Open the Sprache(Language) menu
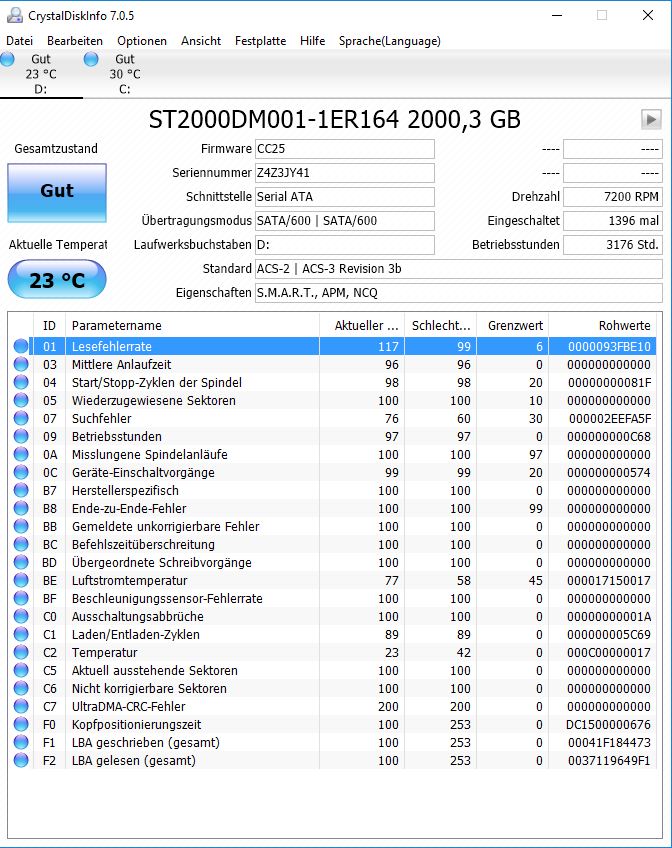Image resolution: width=672 pixels, height=848 pixels. click(x=389, y=41)
